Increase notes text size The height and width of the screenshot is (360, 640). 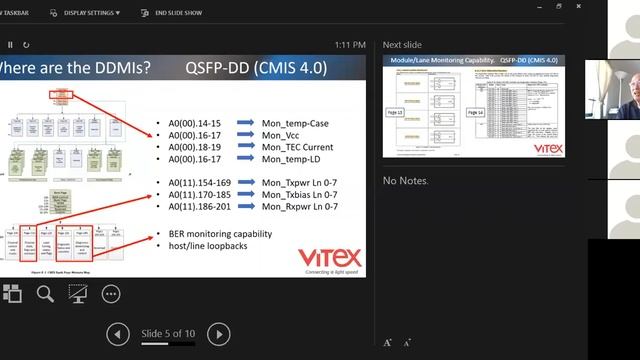coord(387,343)
